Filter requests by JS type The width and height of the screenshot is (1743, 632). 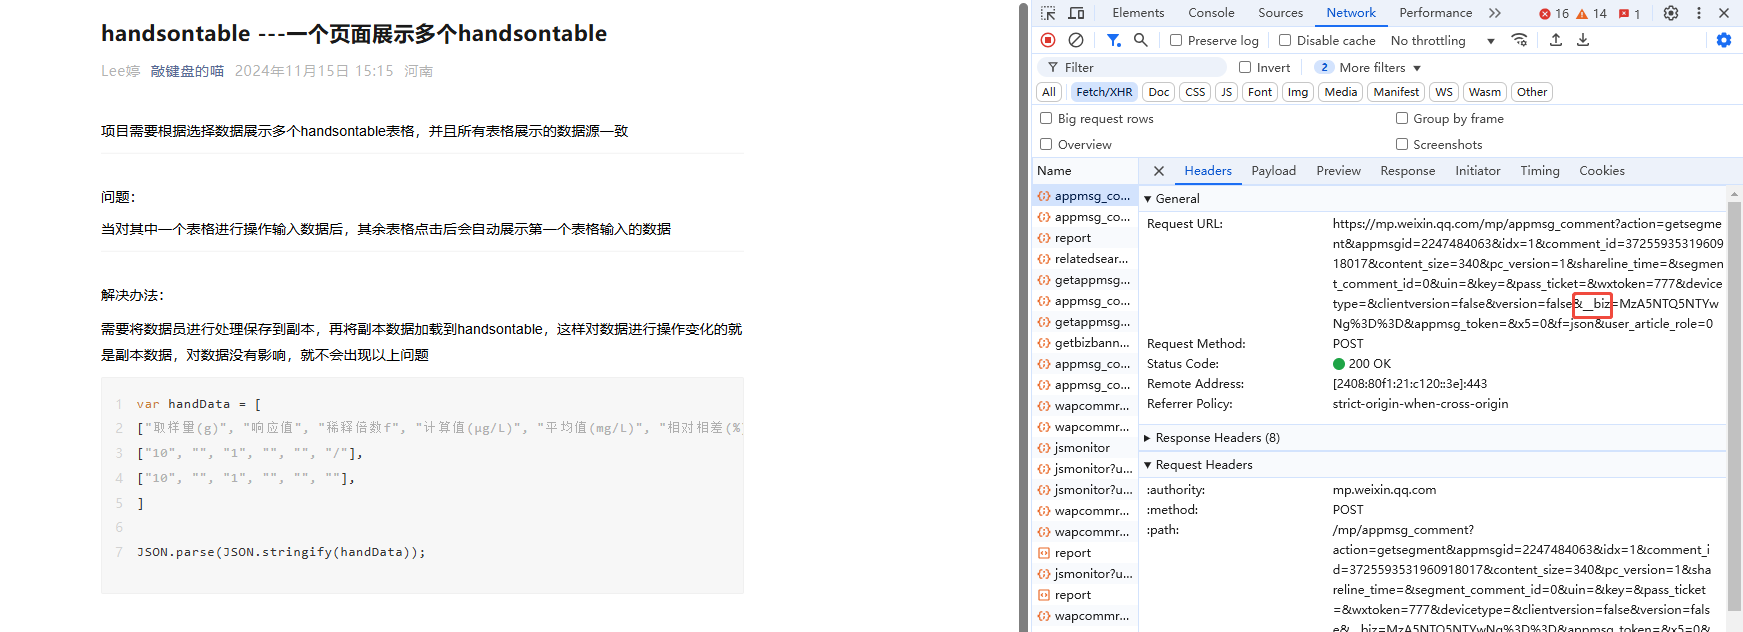click(1226, 92)
